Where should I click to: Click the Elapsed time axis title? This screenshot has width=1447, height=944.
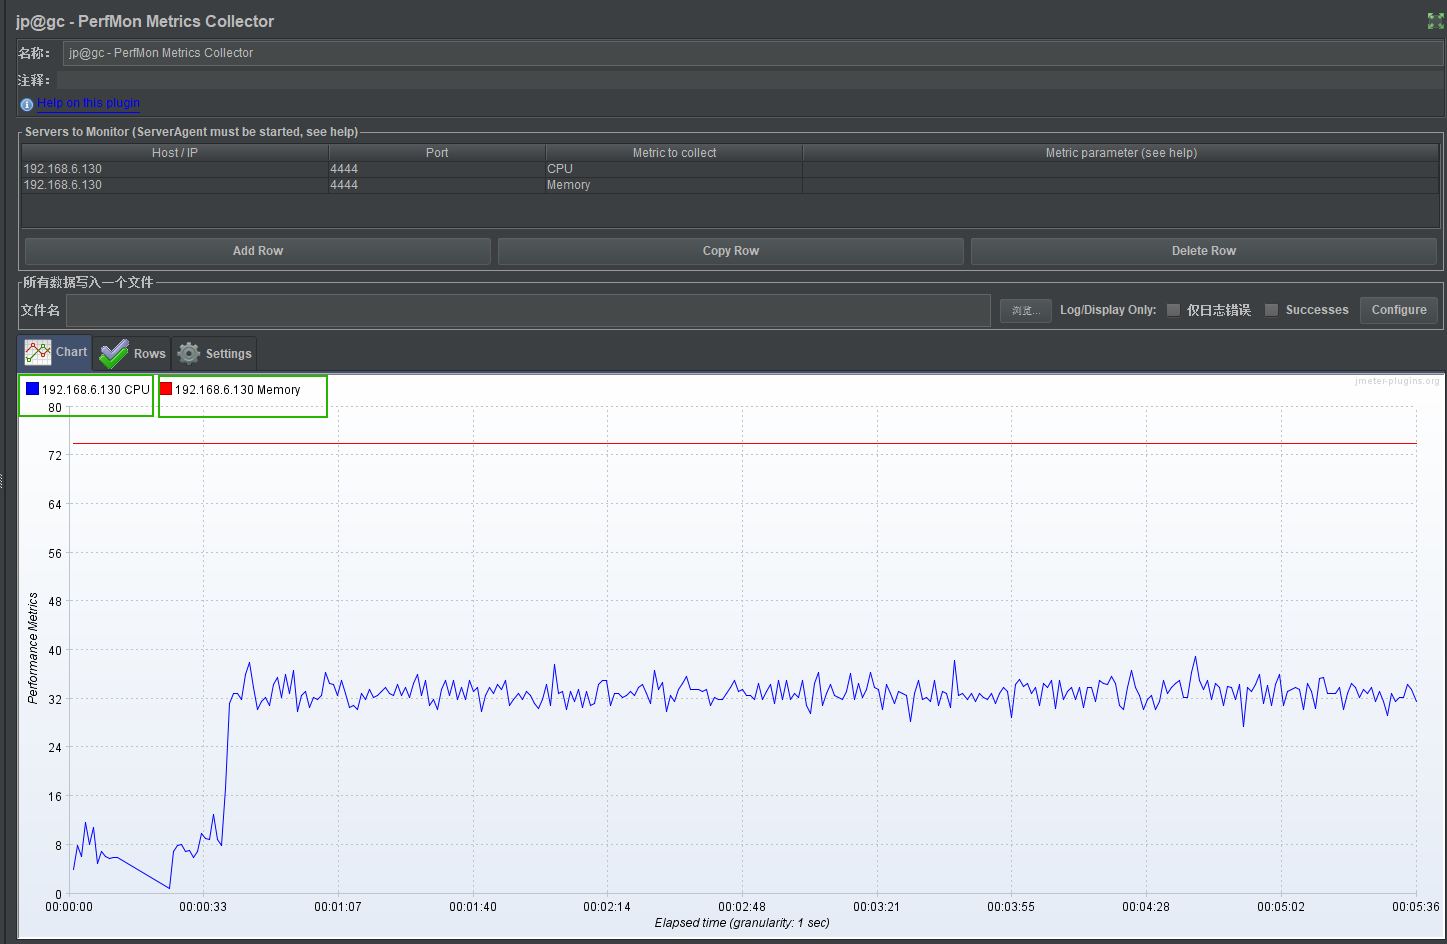click(742, 923)
